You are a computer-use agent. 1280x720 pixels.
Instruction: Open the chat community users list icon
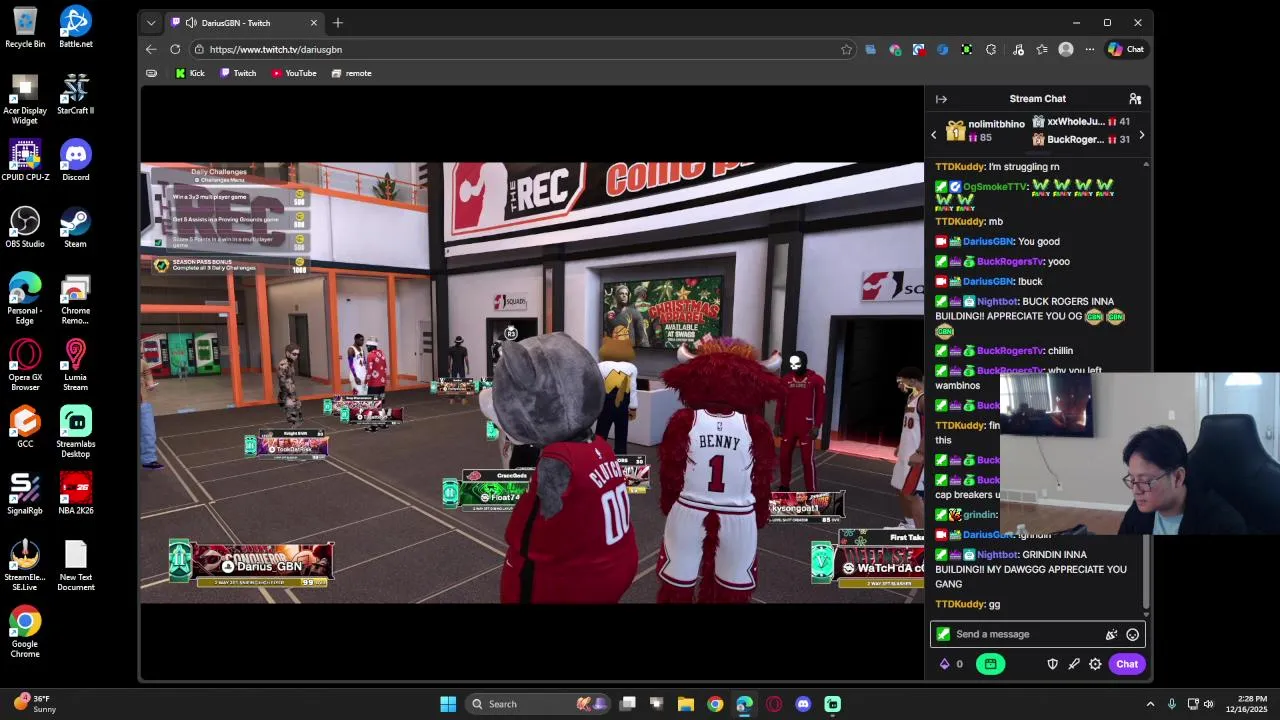1135,99
